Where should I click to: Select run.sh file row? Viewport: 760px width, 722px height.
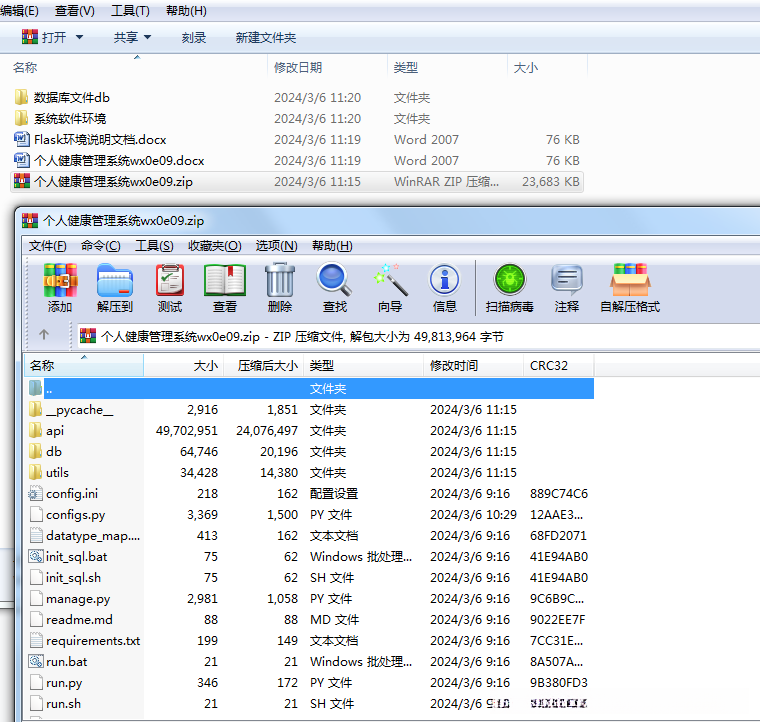pyautogui.click(x=310, y=704)
